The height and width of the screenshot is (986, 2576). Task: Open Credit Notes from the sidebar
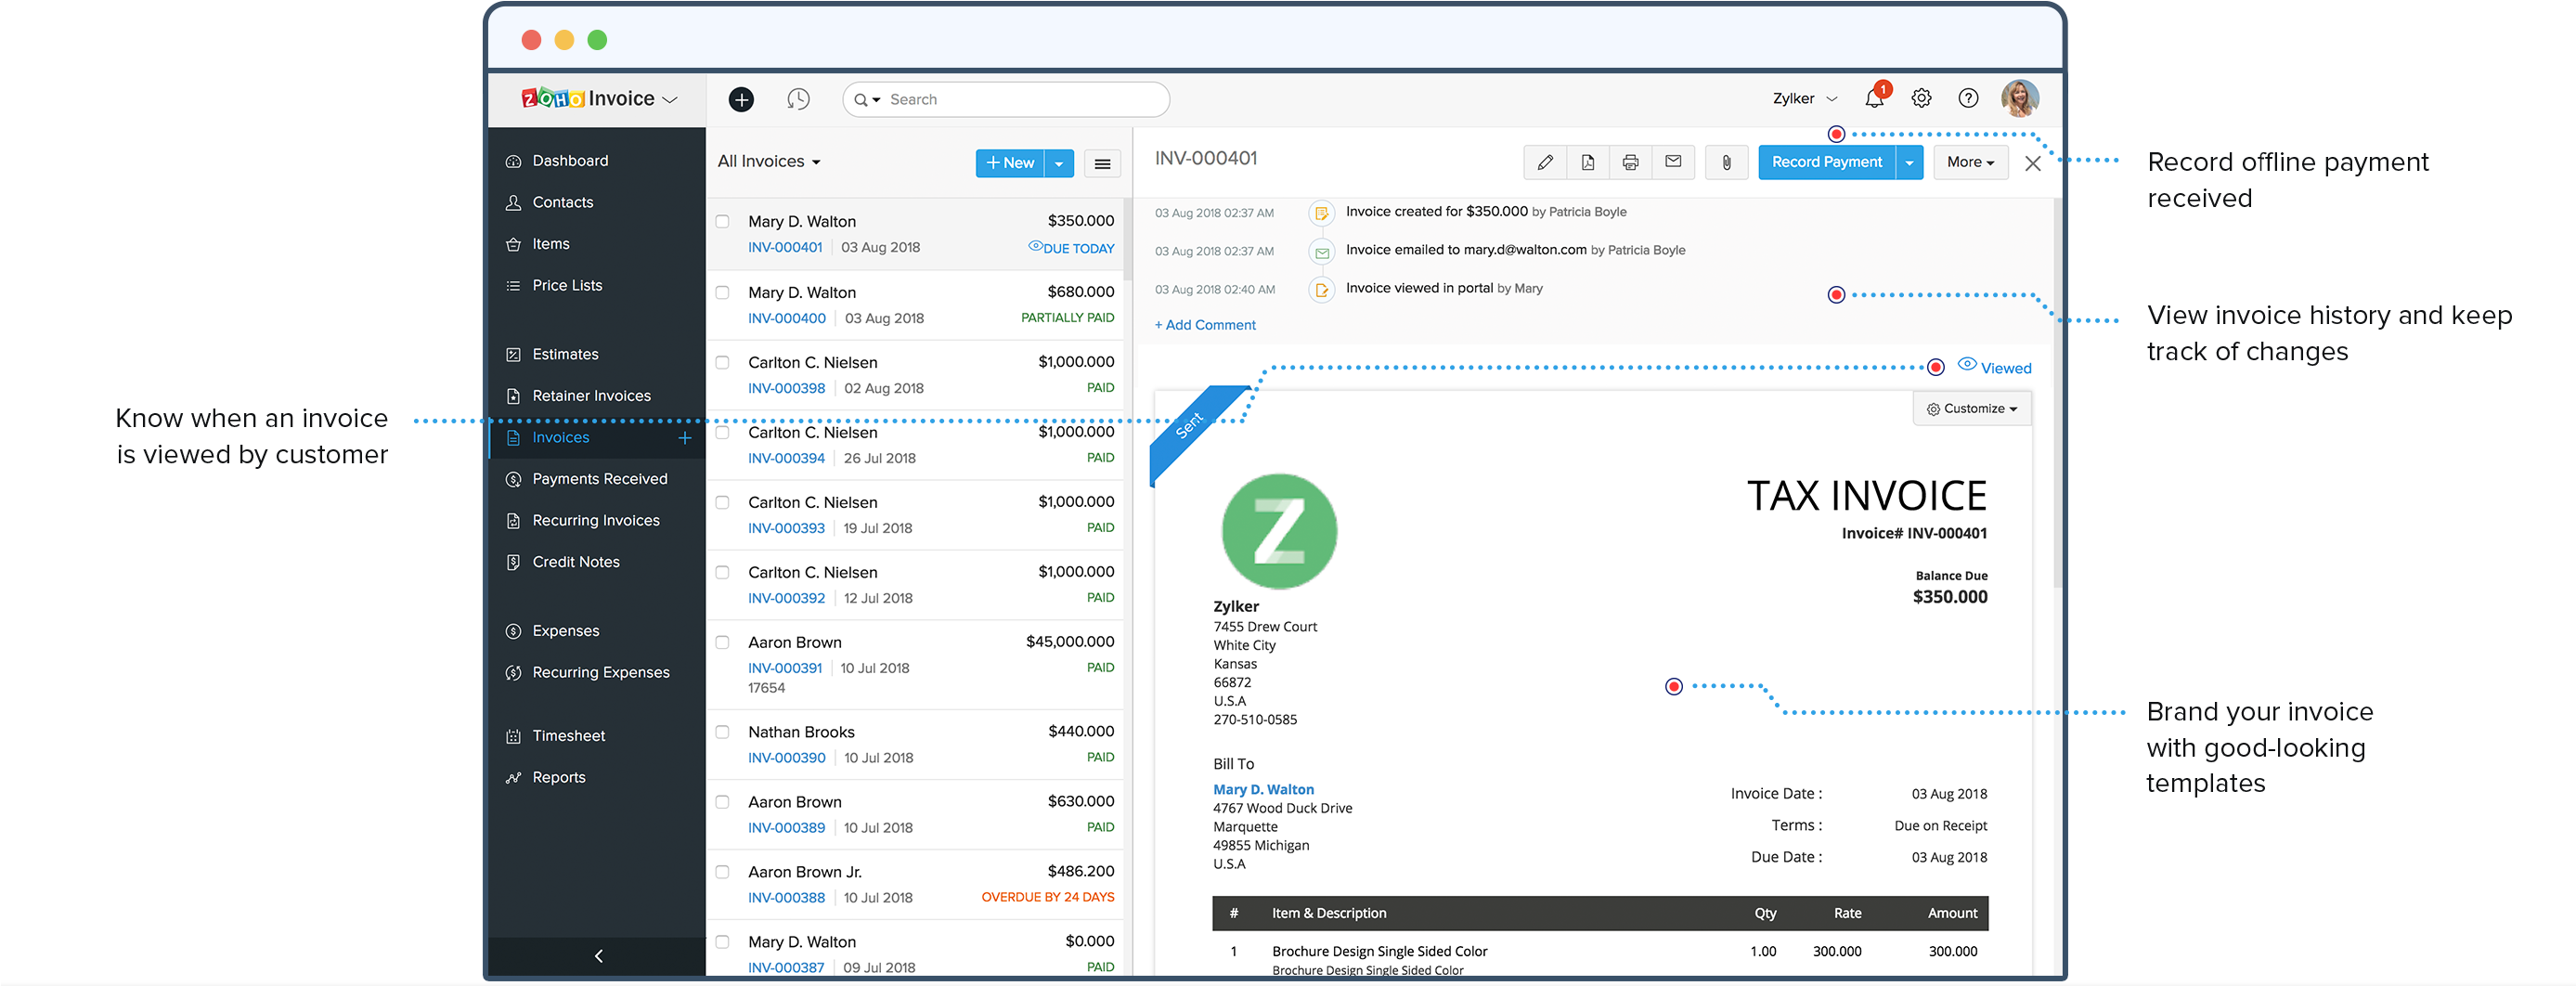click(x=575, y=561)
